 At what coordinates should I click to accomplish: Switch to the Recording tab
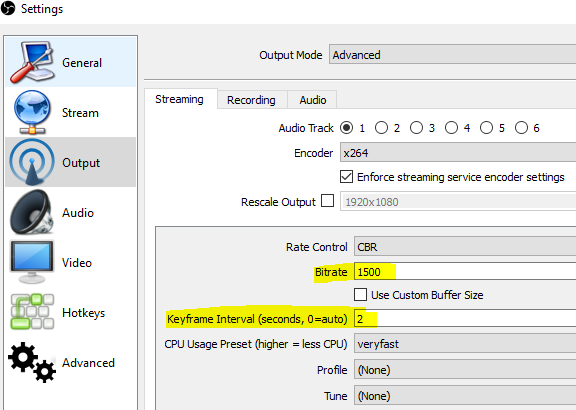pyautogui.click(x=251, y=100)
